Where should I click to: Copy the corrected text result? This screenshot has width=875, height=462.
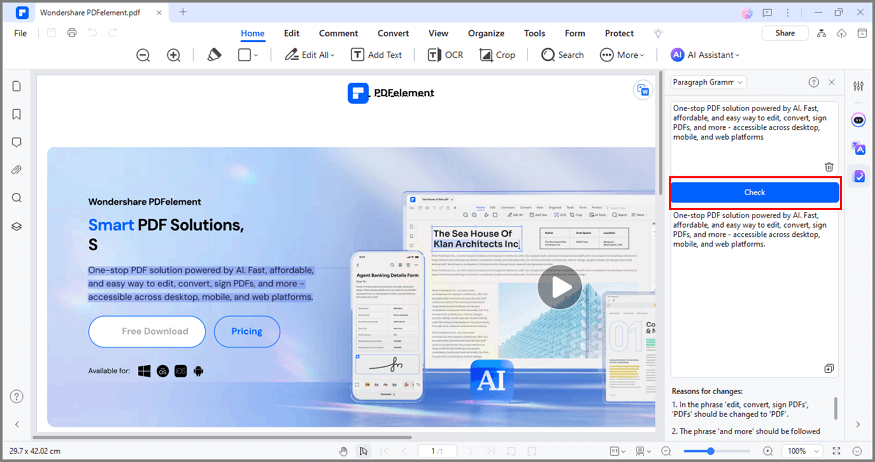pyautogui.click(x=829, y=368)
